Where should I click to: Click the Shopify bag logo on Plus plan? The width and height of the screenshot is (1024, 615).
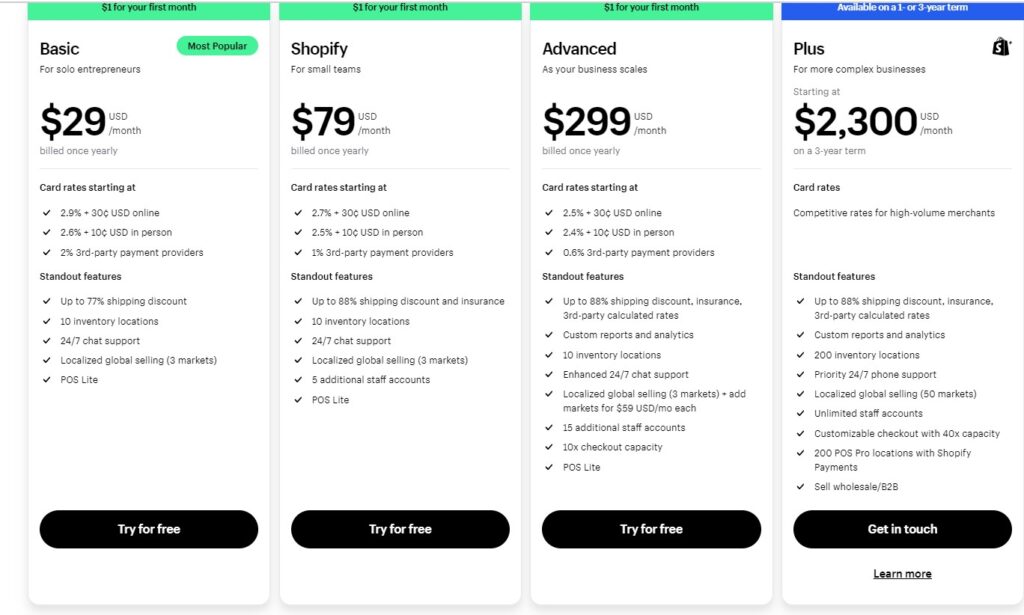1001,46
